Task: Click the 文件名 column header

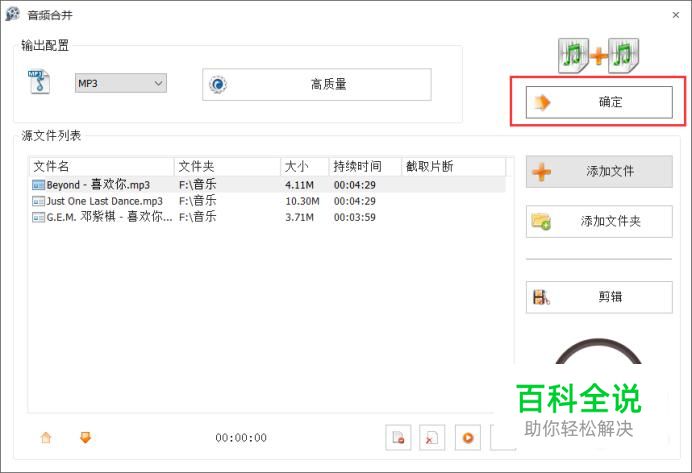Action: pyautogui.click(x=102, y=166)
